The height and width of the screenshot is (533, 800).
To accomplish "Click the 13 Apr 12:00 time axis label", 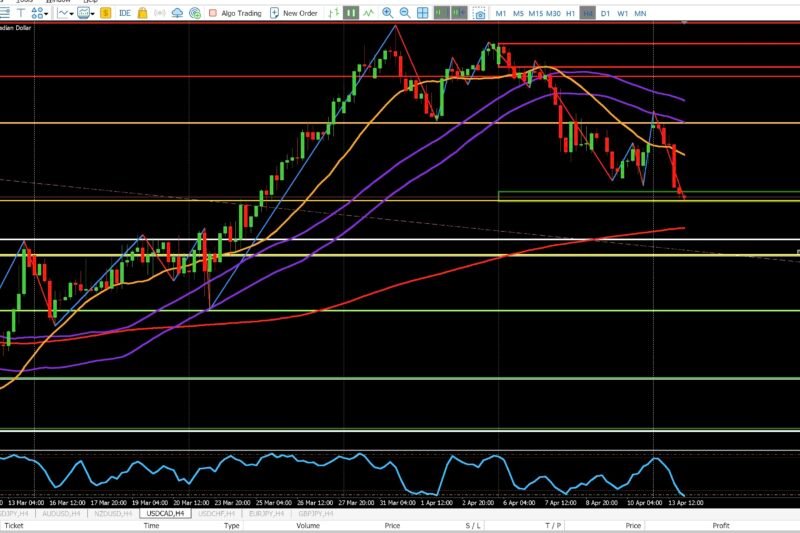I will pos(686,503).
